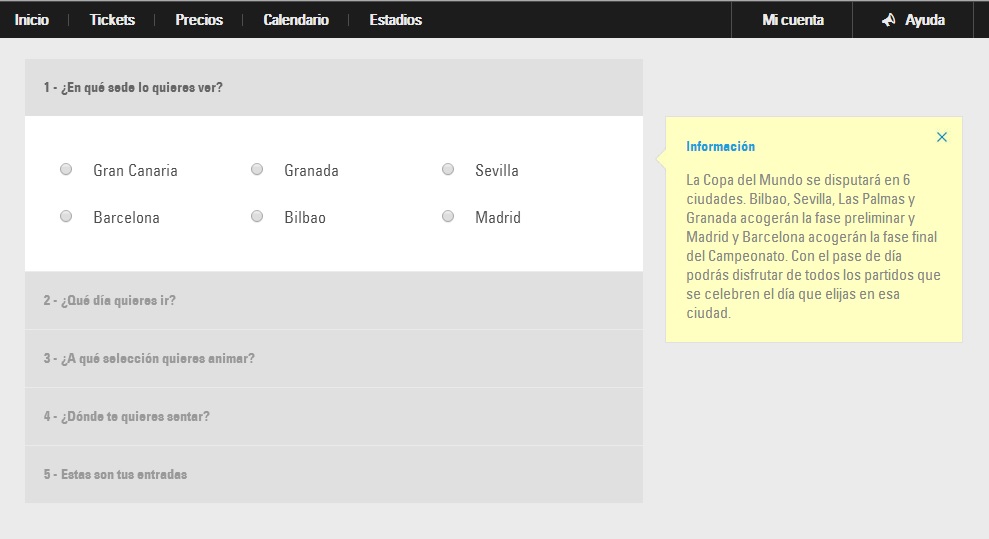The width and height of the screenshot is (989, 539).
Task: Navigate to Calendario
Action: point(296,20)
